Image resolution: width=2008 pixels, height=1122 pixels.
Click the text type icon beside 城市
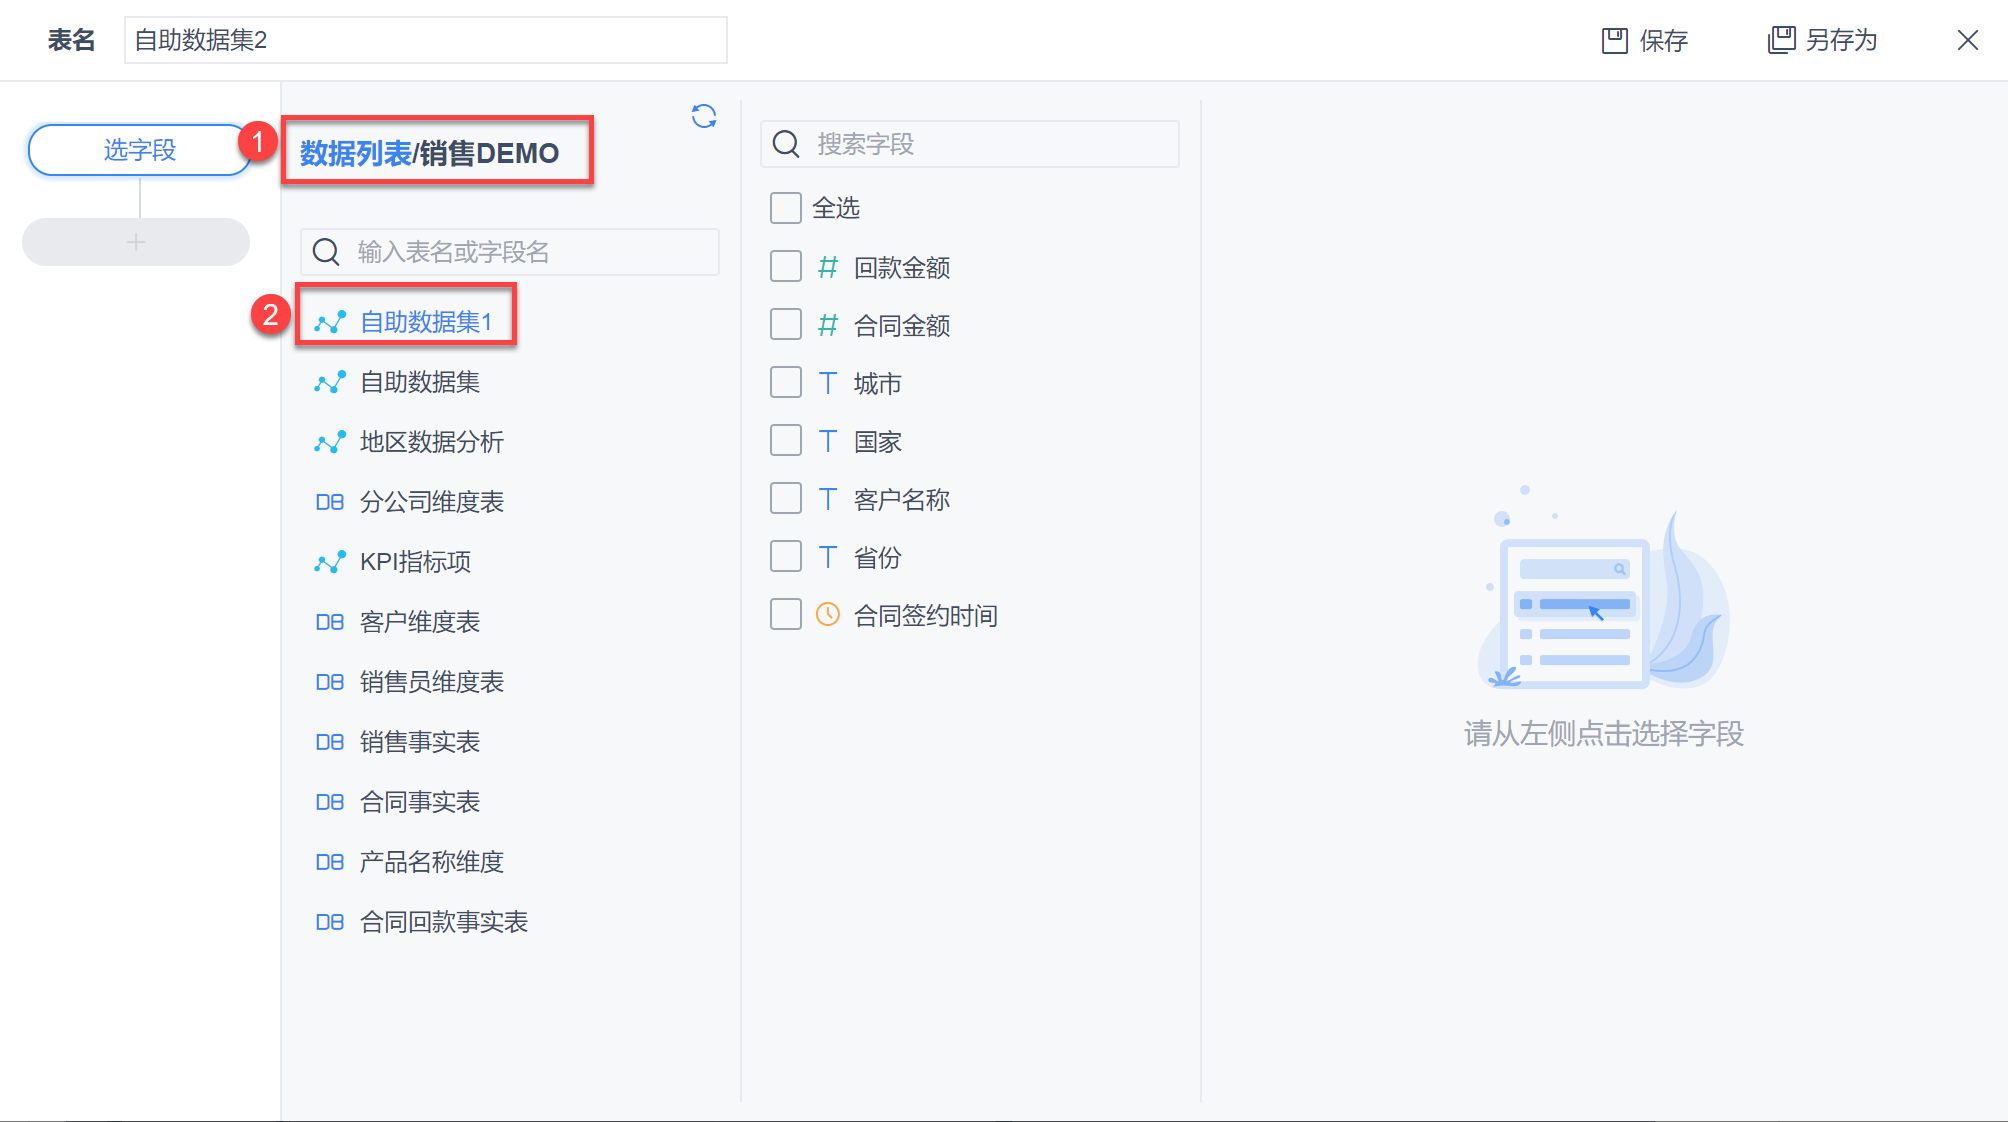828,383
